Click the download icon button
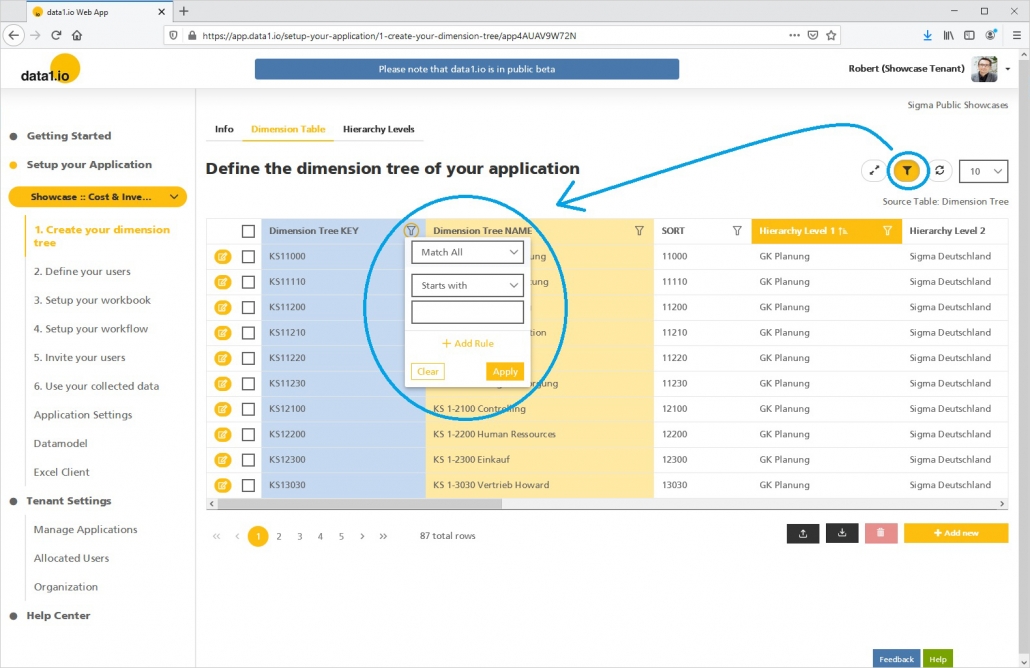Image resolution: width=1030 pixels, height=668 pixels. point(842,533)
